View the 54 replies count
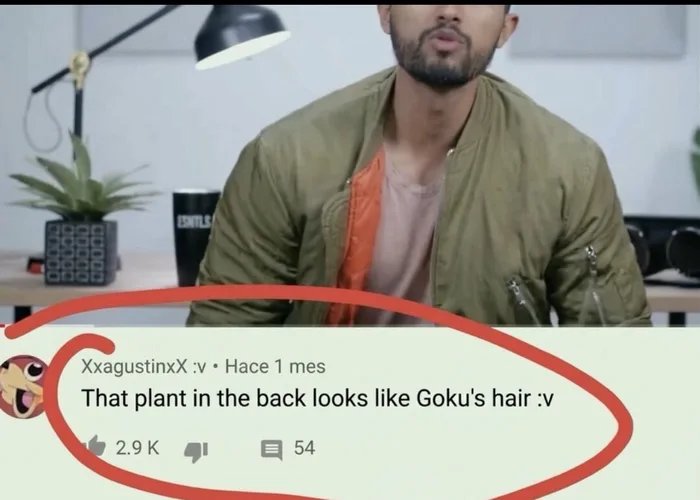 coord(304,448)
